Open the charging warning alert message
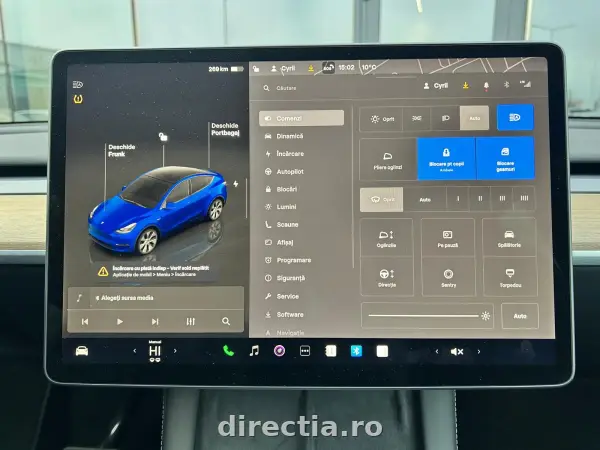 (155, 271)
